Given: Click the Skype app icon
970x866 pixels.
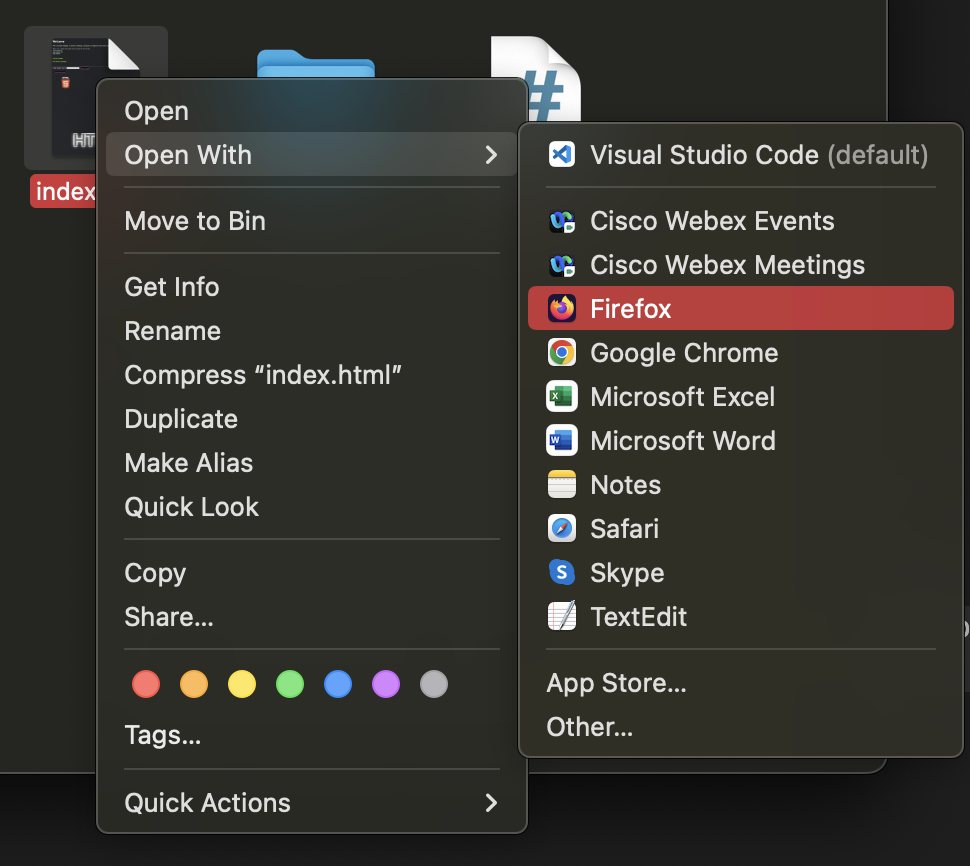Looking at the screenshot, I should coord(562,573).
